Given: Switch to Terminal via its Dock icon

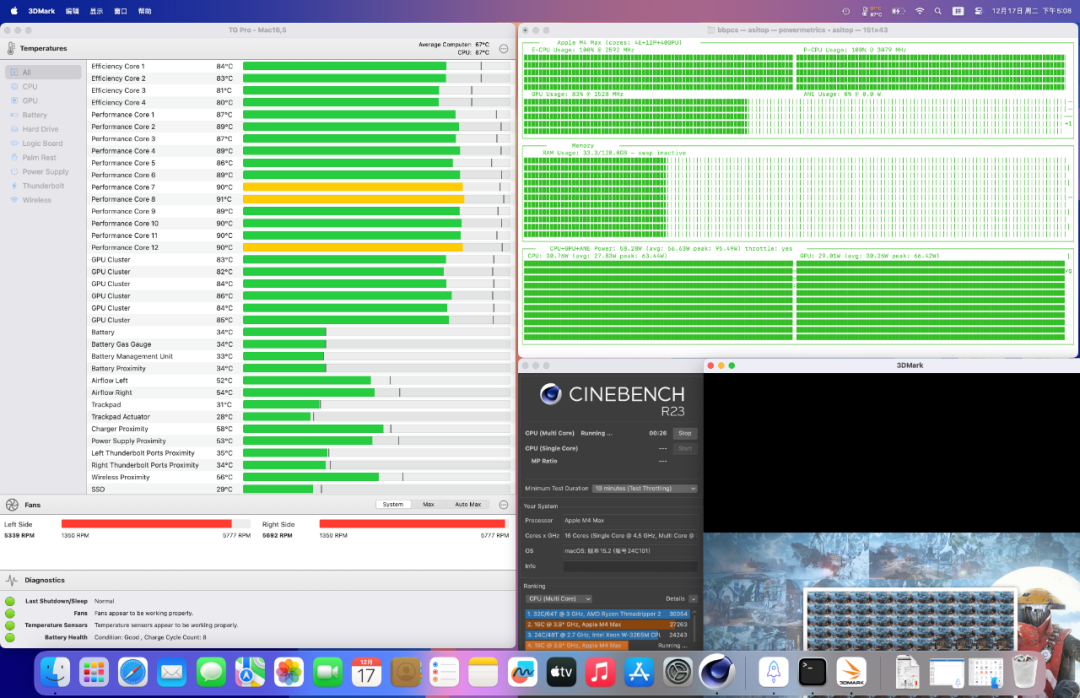Looking at the screenshot, I should (812, 672).
